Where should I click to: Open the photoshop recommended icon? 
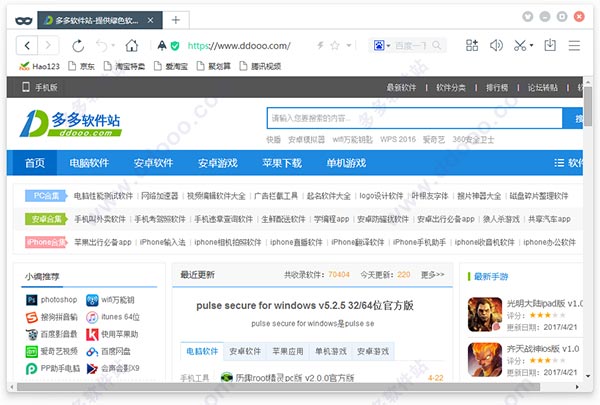click(31, 300)
